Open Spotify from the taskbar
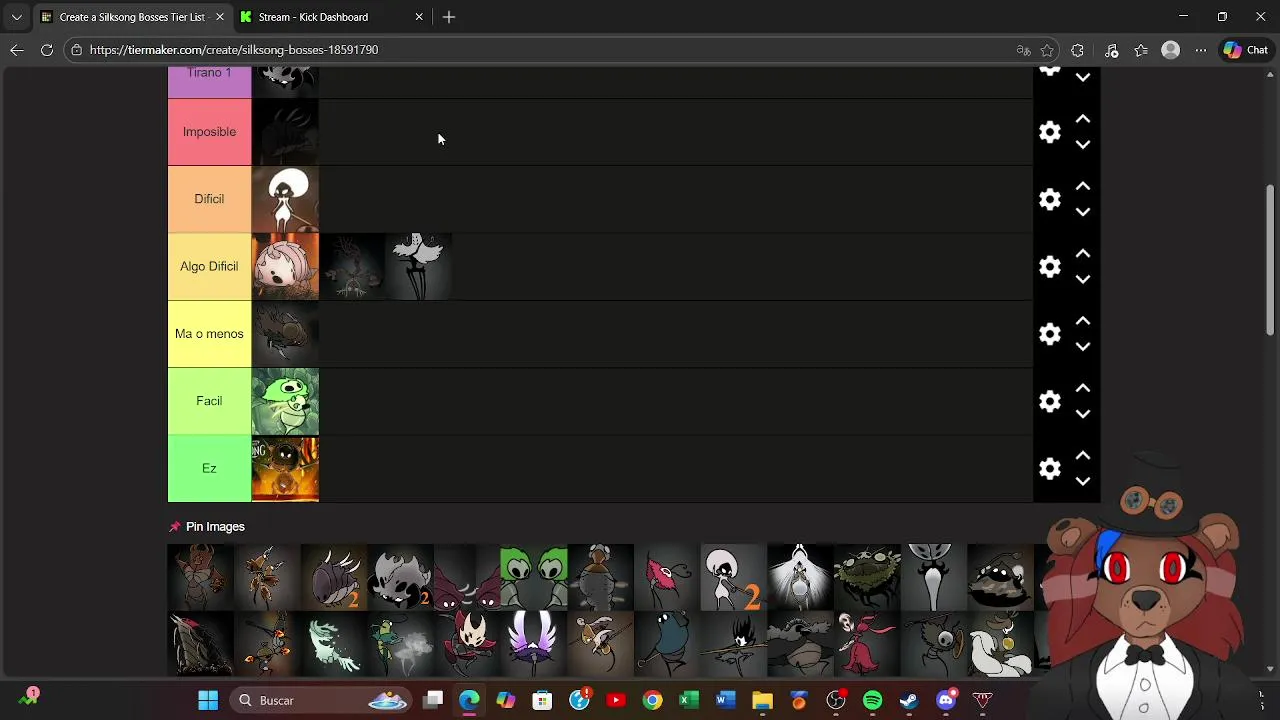Viewport: 1280px width, 720px height. (x=872, y=700)
